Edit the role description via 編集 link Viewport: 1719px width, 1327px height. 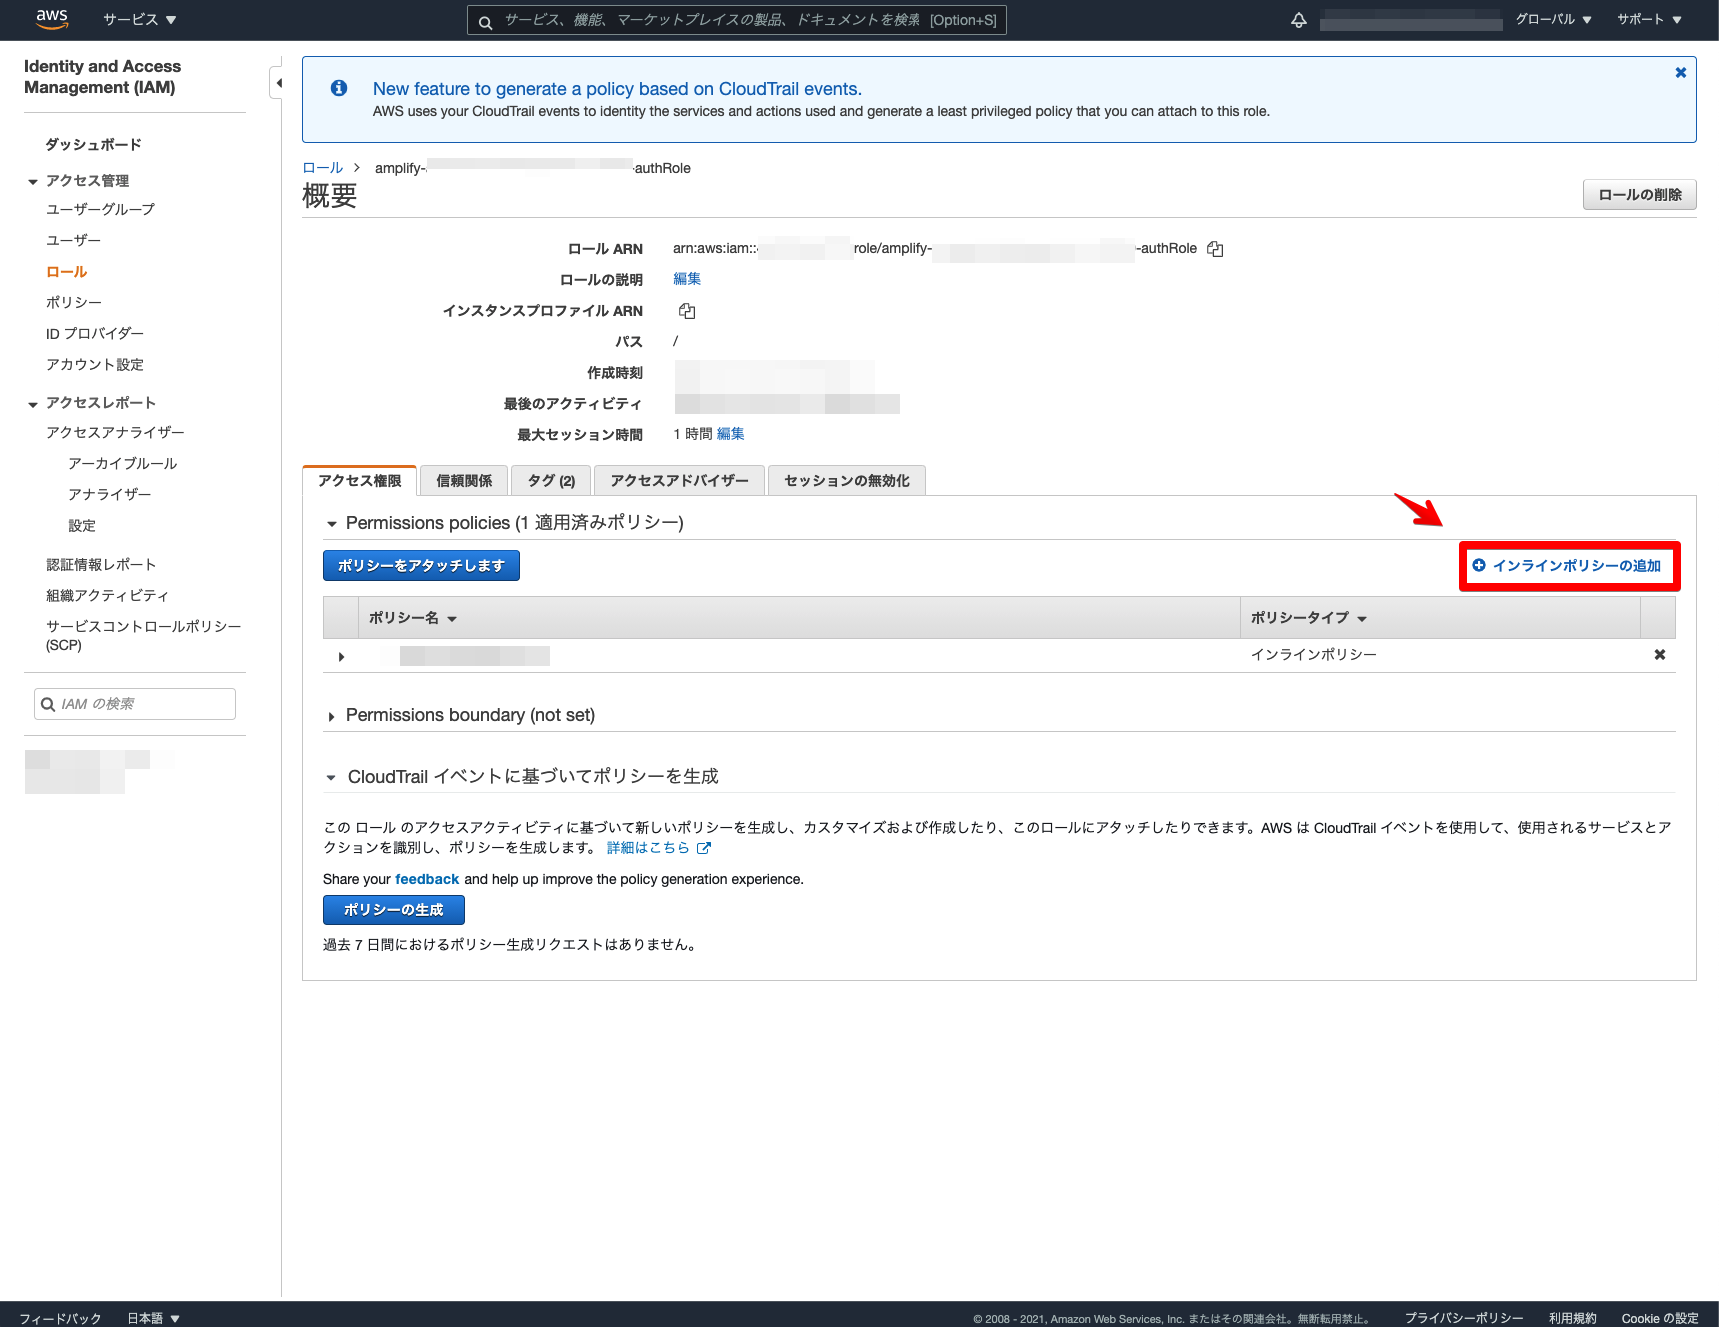point(687,280)
